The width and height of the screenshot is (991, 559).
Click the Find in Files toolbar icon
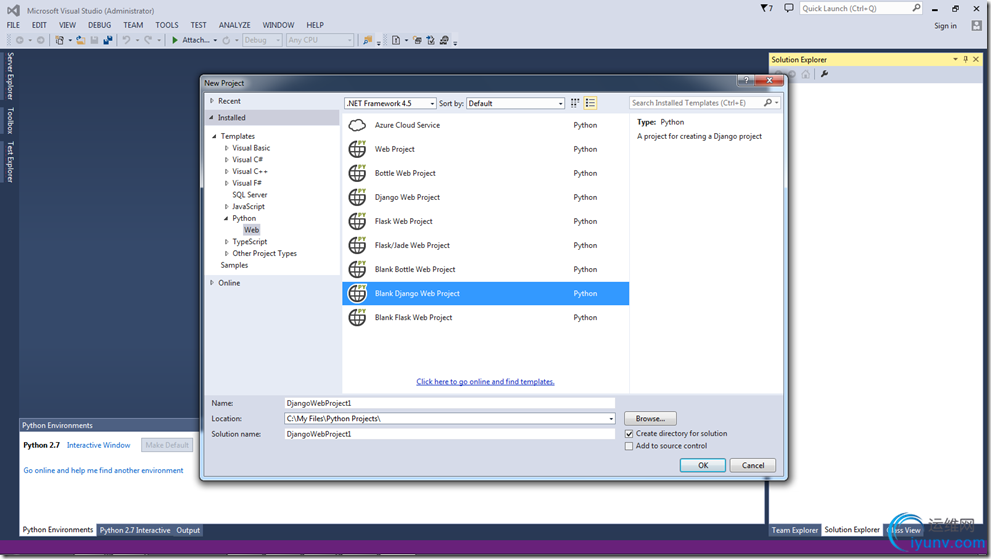pyautogui.click(x=367, y=40)
